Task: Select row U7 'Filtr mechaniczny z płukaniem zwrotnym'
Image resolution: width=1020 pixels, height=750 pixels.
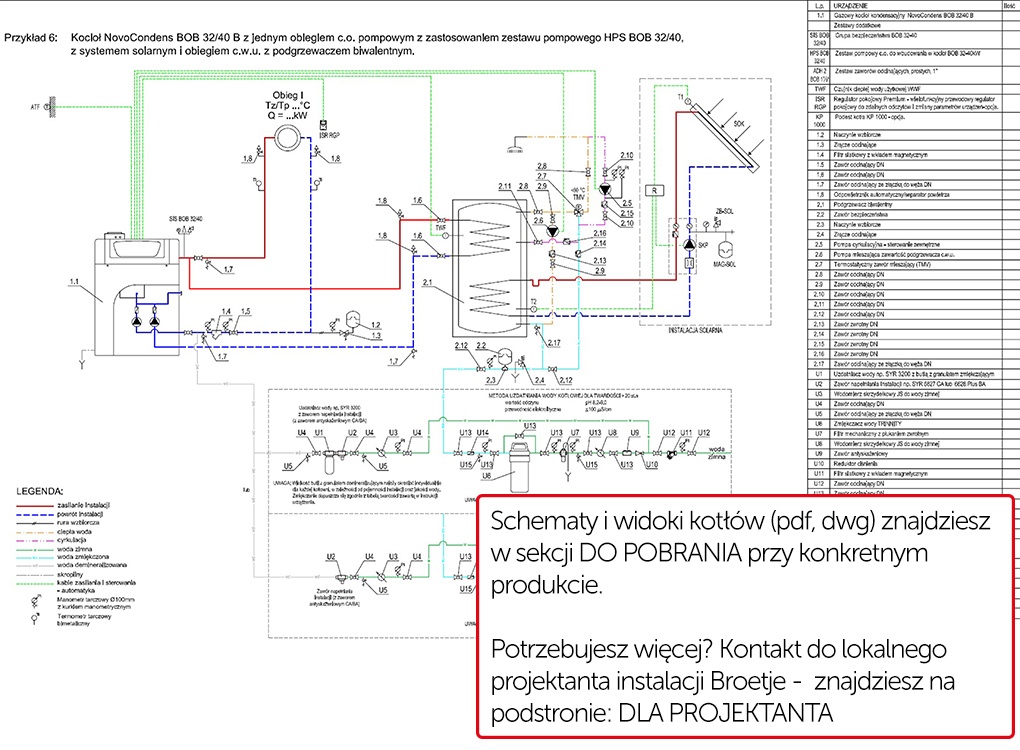Action: (x=912, y=434)
